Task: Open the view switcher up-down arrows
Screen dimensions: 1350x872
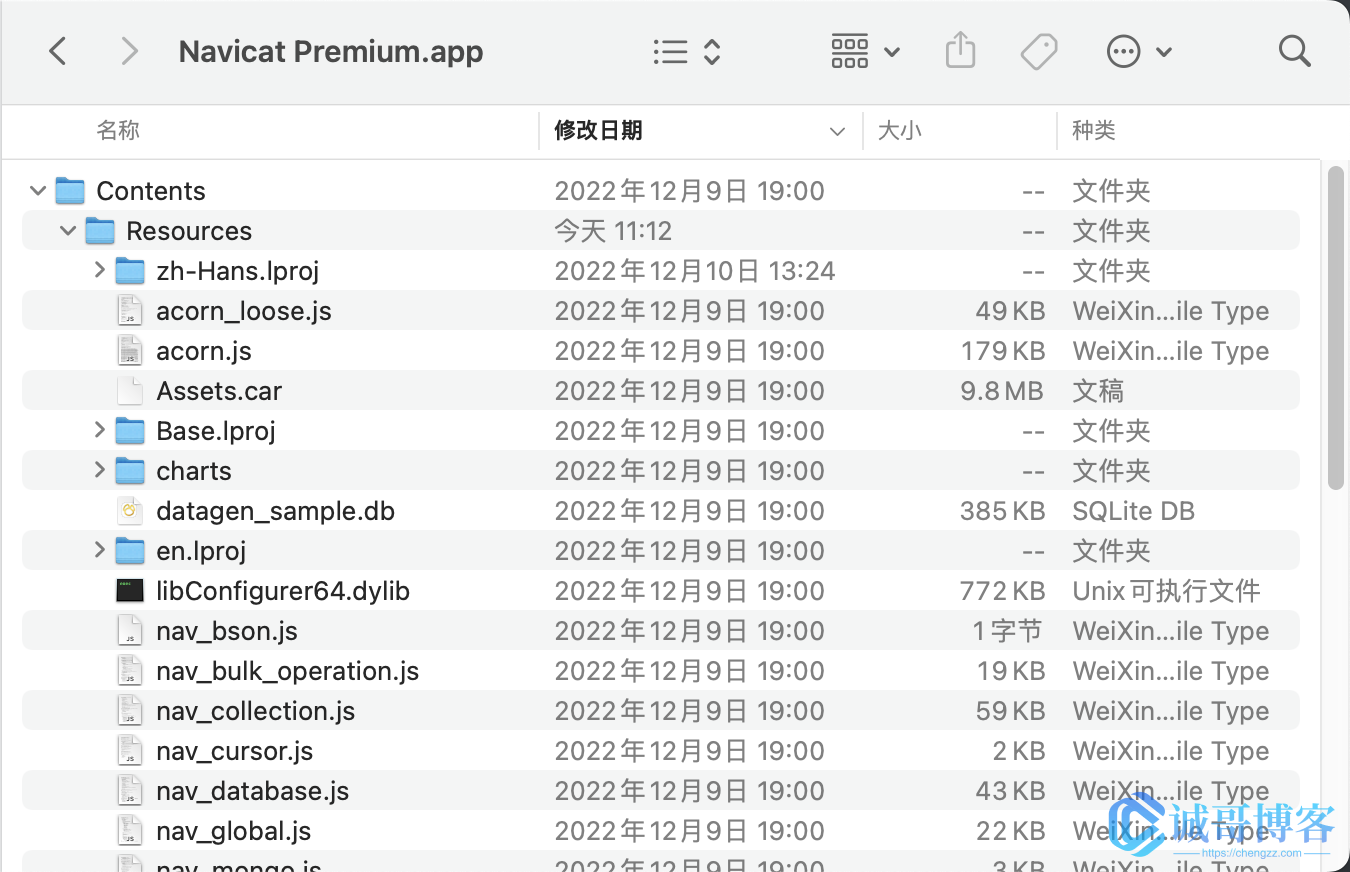Action: [712, 52]
